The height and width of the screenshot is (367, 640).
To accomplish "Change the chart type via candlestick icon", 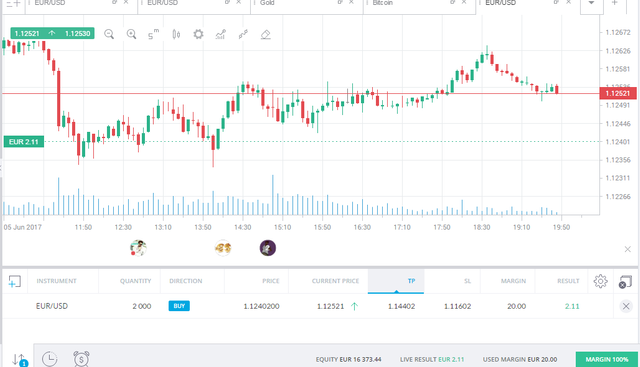I will click(176, 34).
